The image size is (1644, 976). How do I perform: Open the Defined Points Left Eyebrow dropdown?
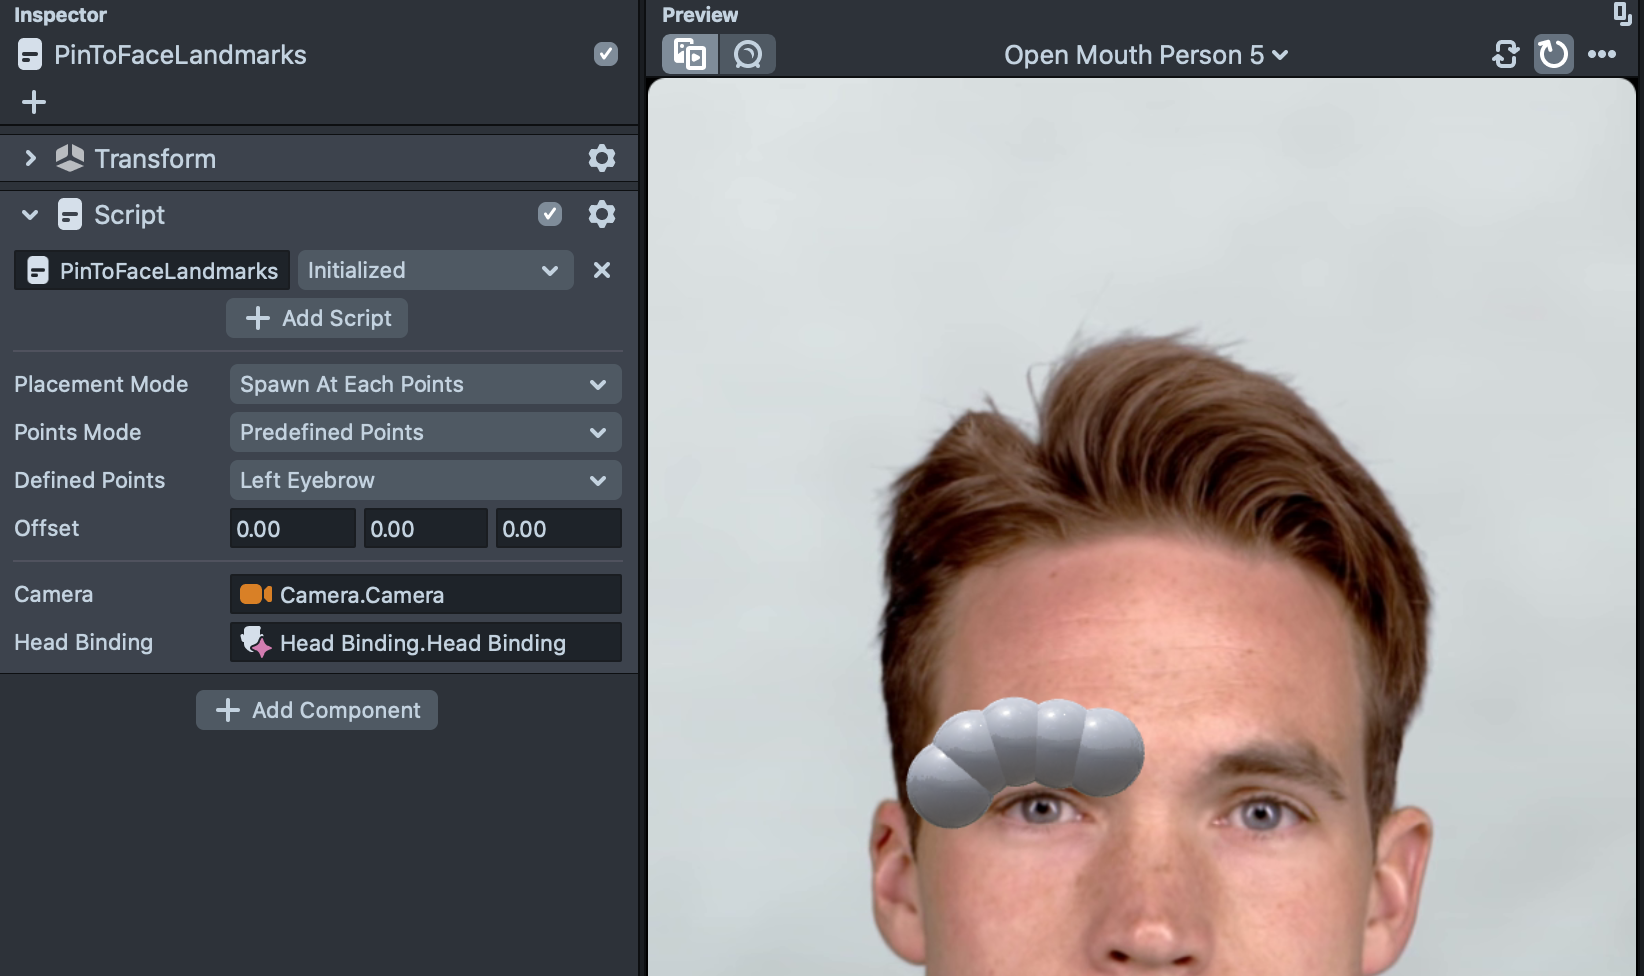click(x=425, y=480)
